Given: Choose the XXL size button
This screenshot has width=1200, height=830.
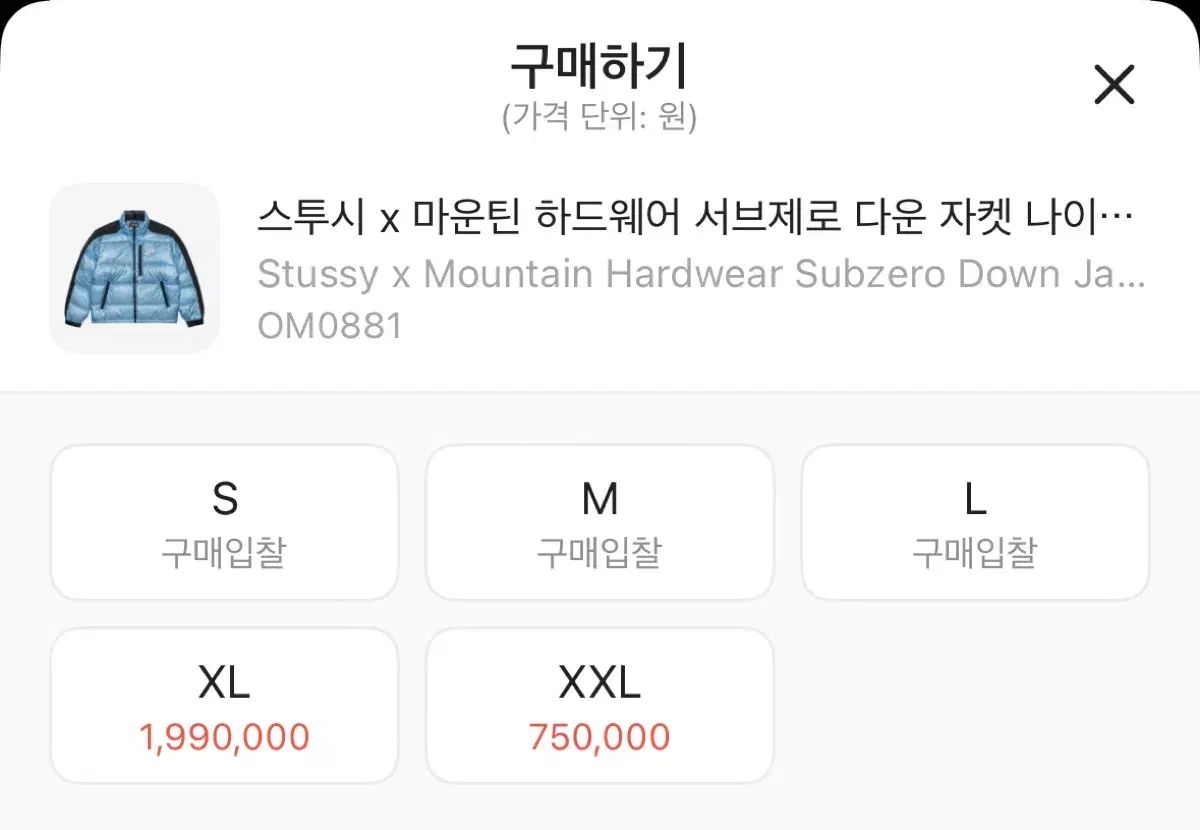Looking at the screenshot, I should click(x=600, y=706).
